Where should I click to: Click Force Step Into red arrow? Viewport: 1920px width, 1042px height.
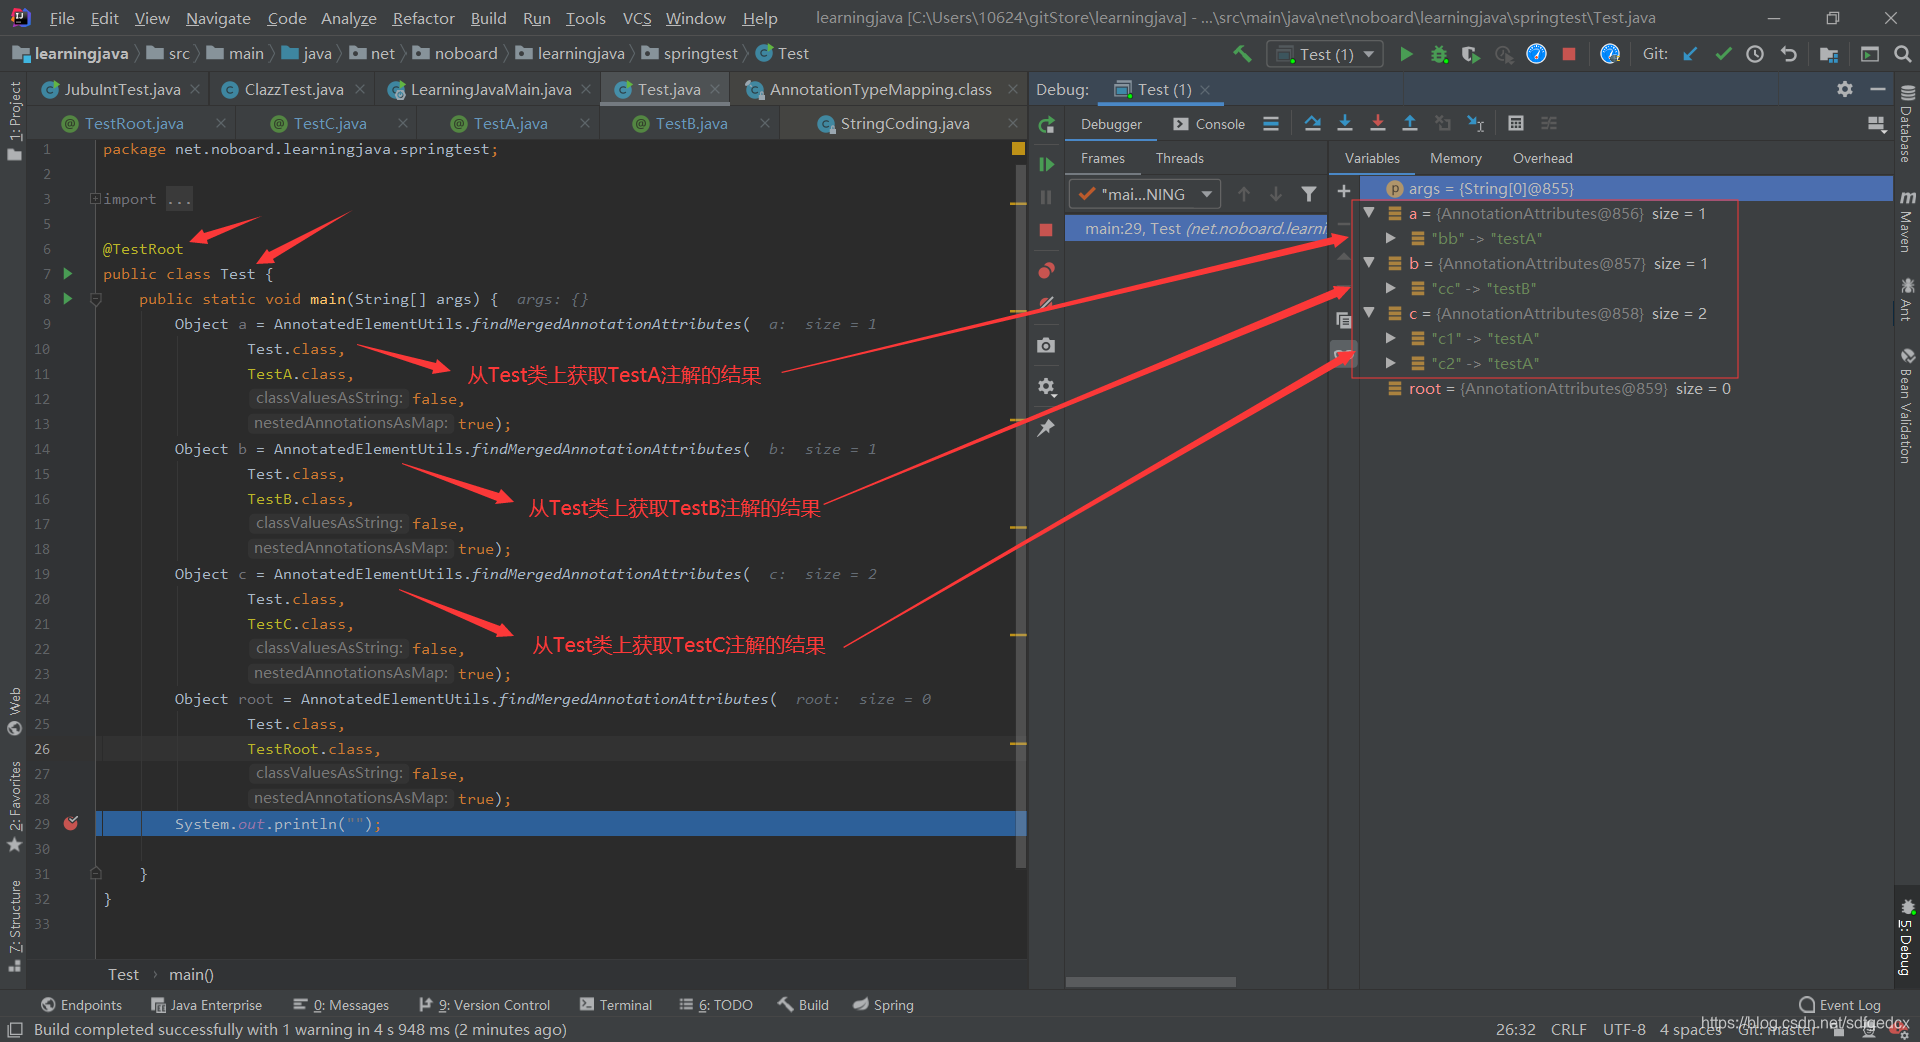pos(1377,123)
